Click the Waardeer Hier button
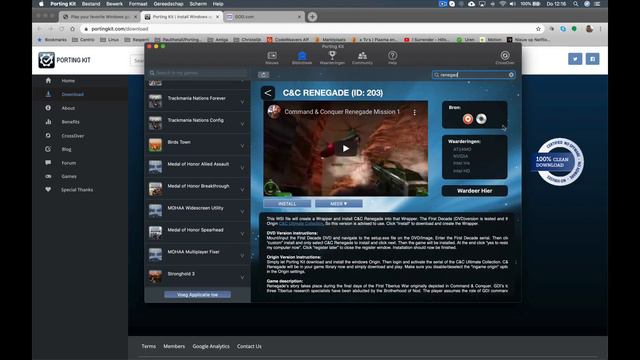The width and height of the screenshot is (640, 360). pyautogui.click(x=474, y=191)
